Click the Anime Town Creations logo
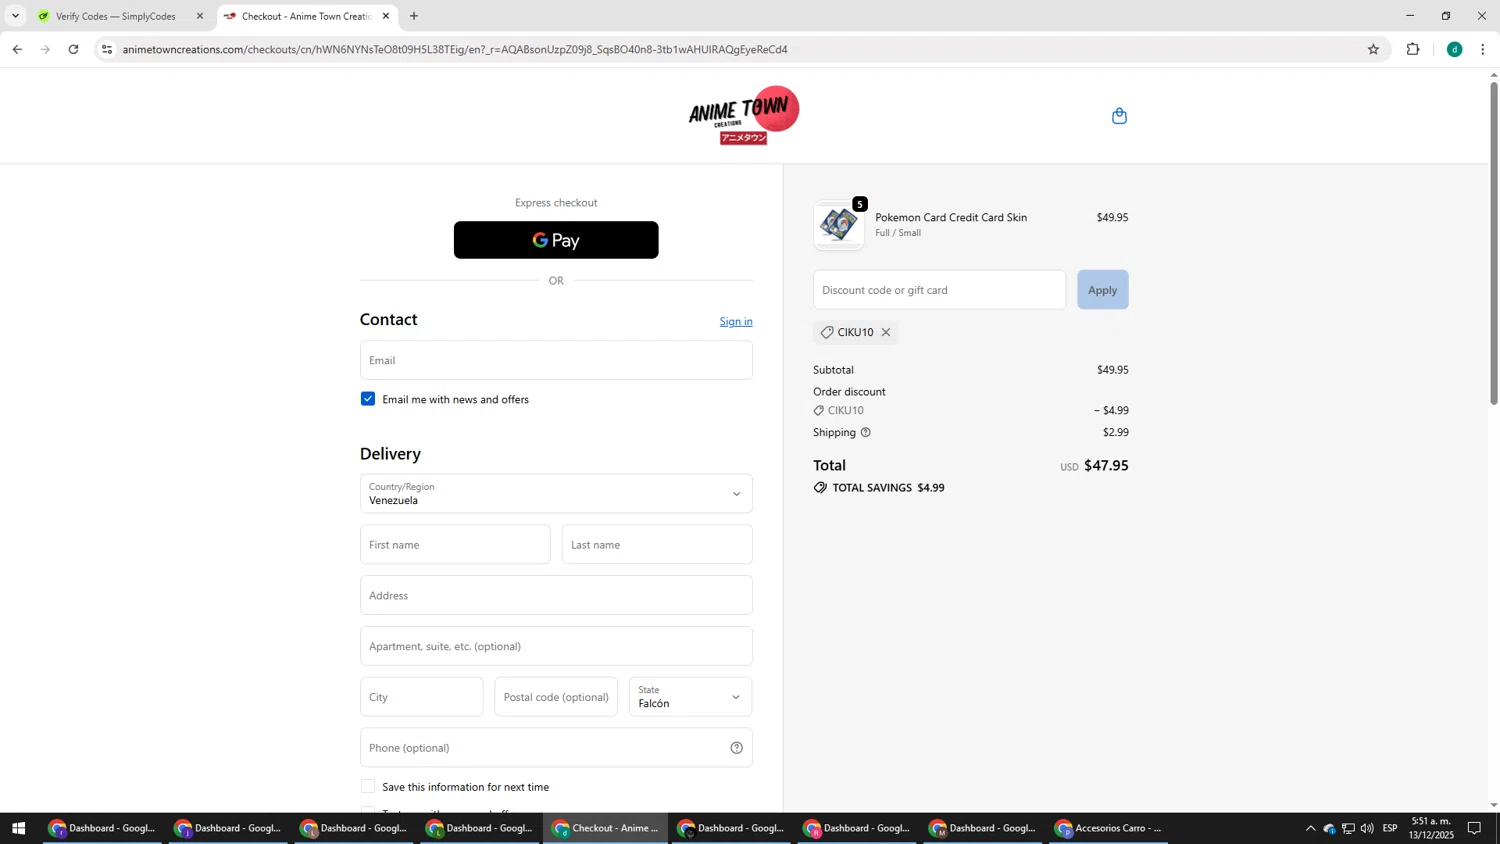The width and height of the screenshot is (1500, 844). coord(743,115)
